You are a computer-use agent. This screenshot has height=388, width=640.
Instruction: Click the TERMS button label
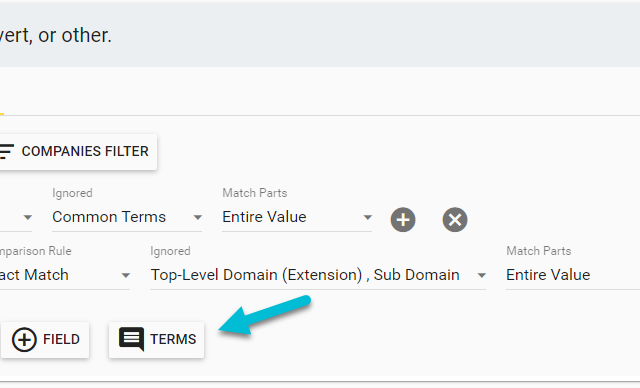(x=173, y=339)
